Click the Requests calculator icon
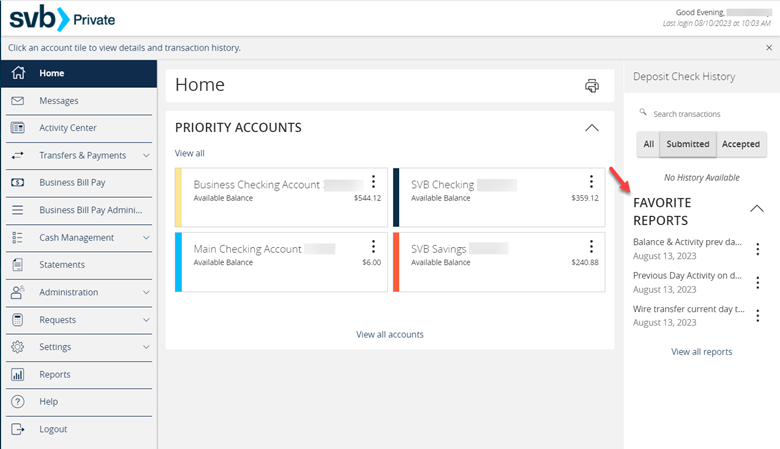This screenshot has width=780, height=449. 17,319
